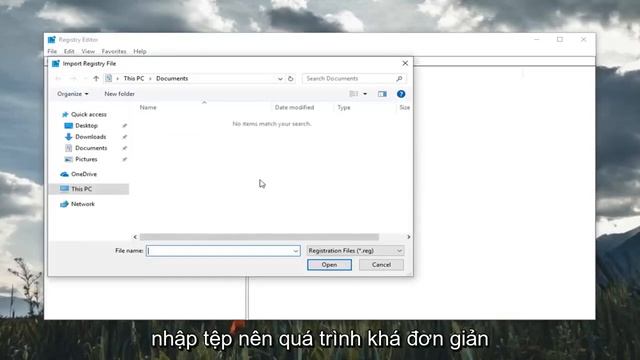Click the Pictures icon in sidebar
This screenshot has height=360, width=640.
69,159
